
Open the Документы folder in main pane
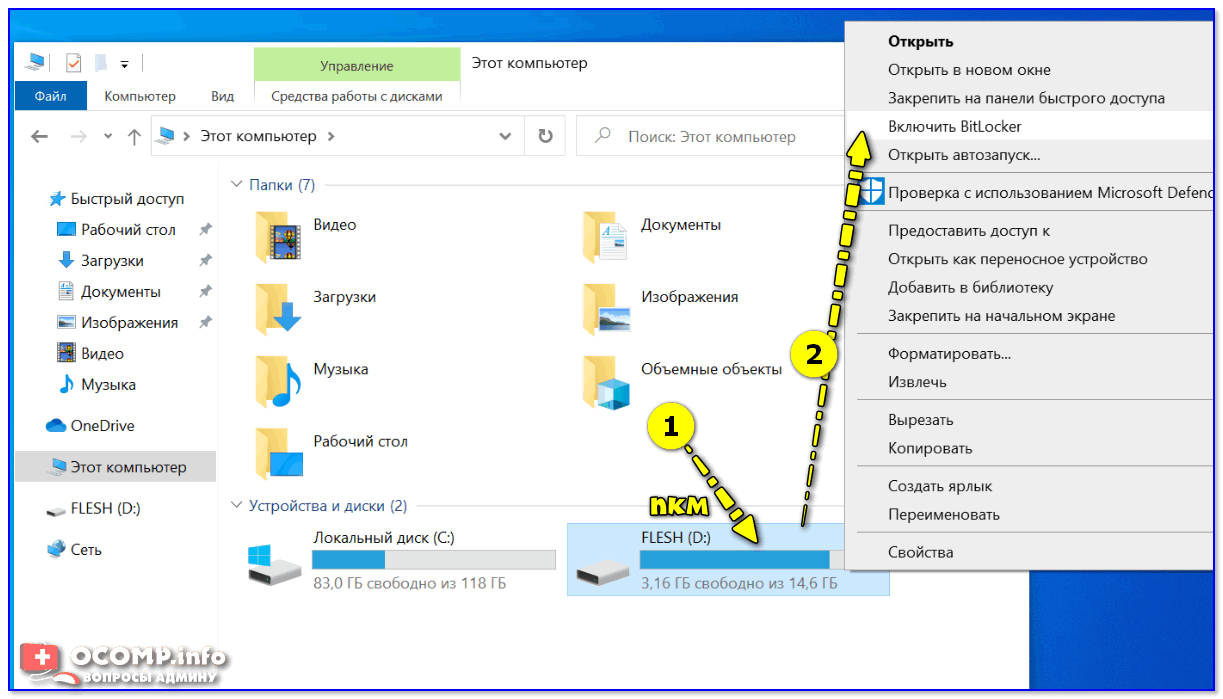tap(606, 236)
